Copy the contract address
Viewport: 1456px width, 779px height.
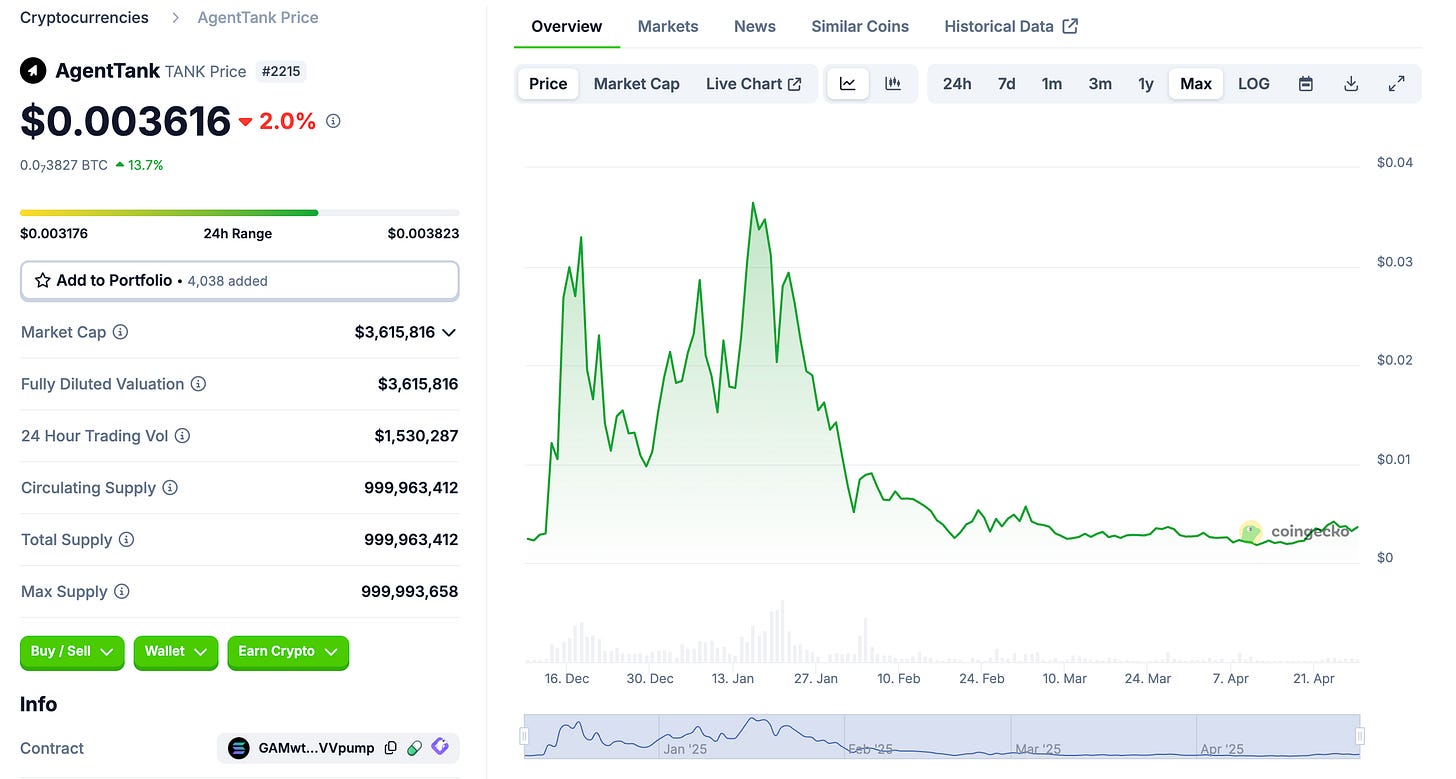pyautogui.click(x=391, y=748)
